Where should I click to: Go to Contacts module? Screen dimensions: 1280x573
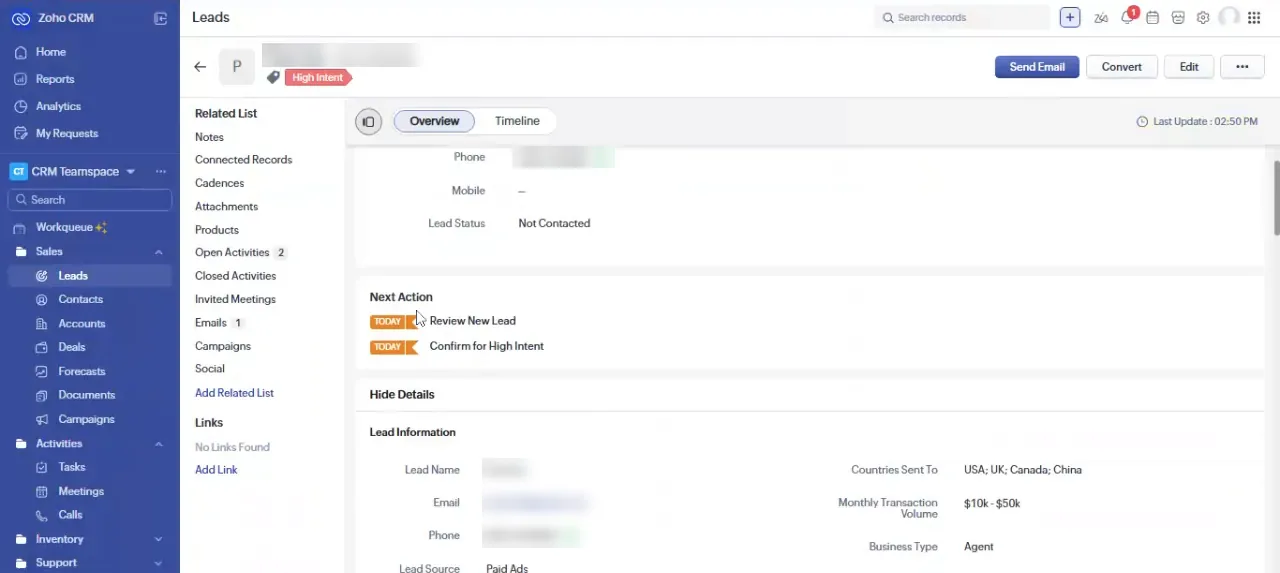pyautogui.click(x=80, y=299)
